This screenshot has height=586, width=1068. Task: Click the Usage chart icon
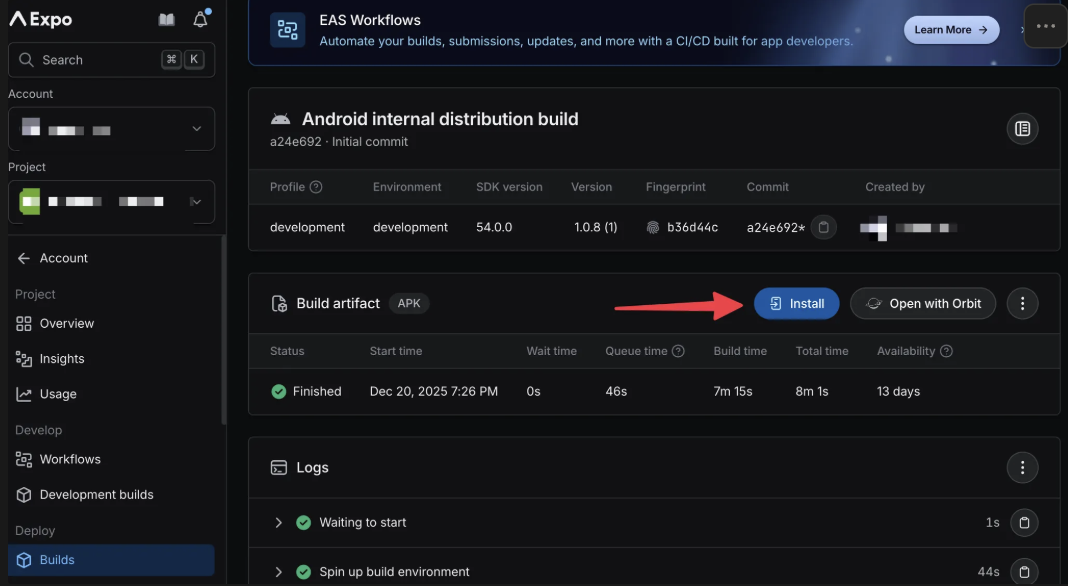click(x=24, y=395)
